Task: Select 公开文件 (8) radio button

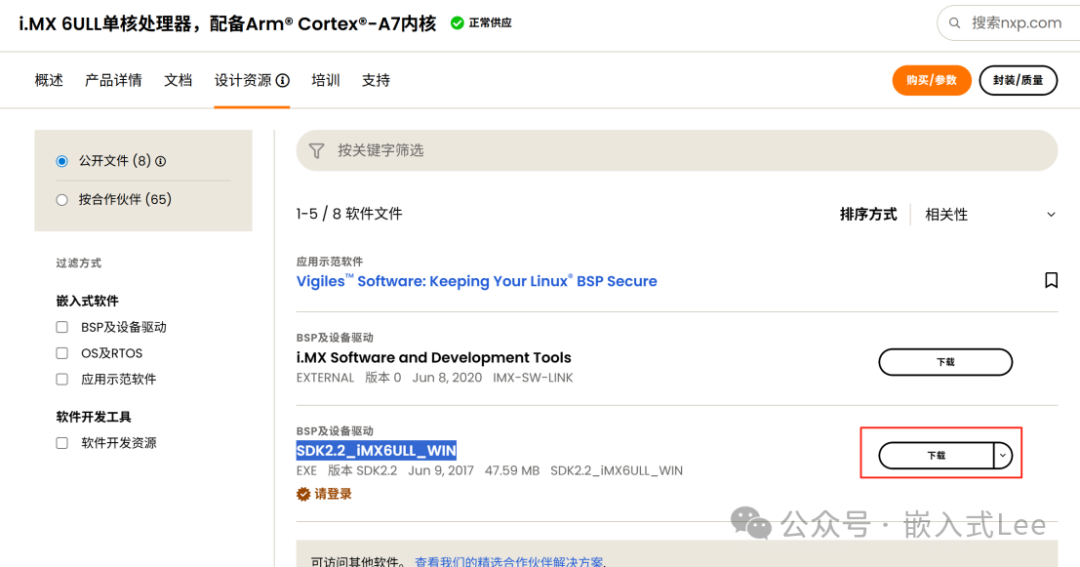Action: tap(62, 161)
